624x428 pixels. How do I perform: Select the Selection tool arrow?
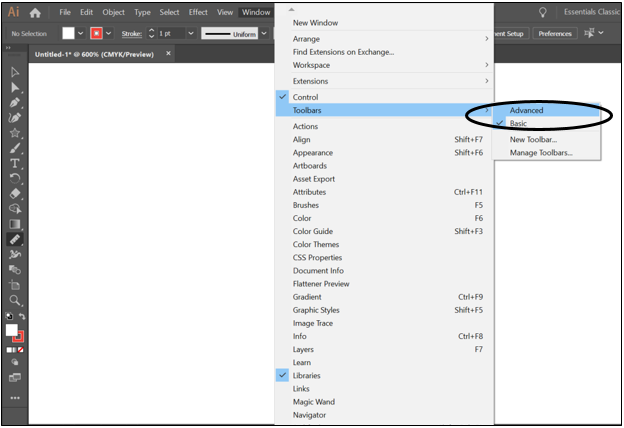(15, 72)
